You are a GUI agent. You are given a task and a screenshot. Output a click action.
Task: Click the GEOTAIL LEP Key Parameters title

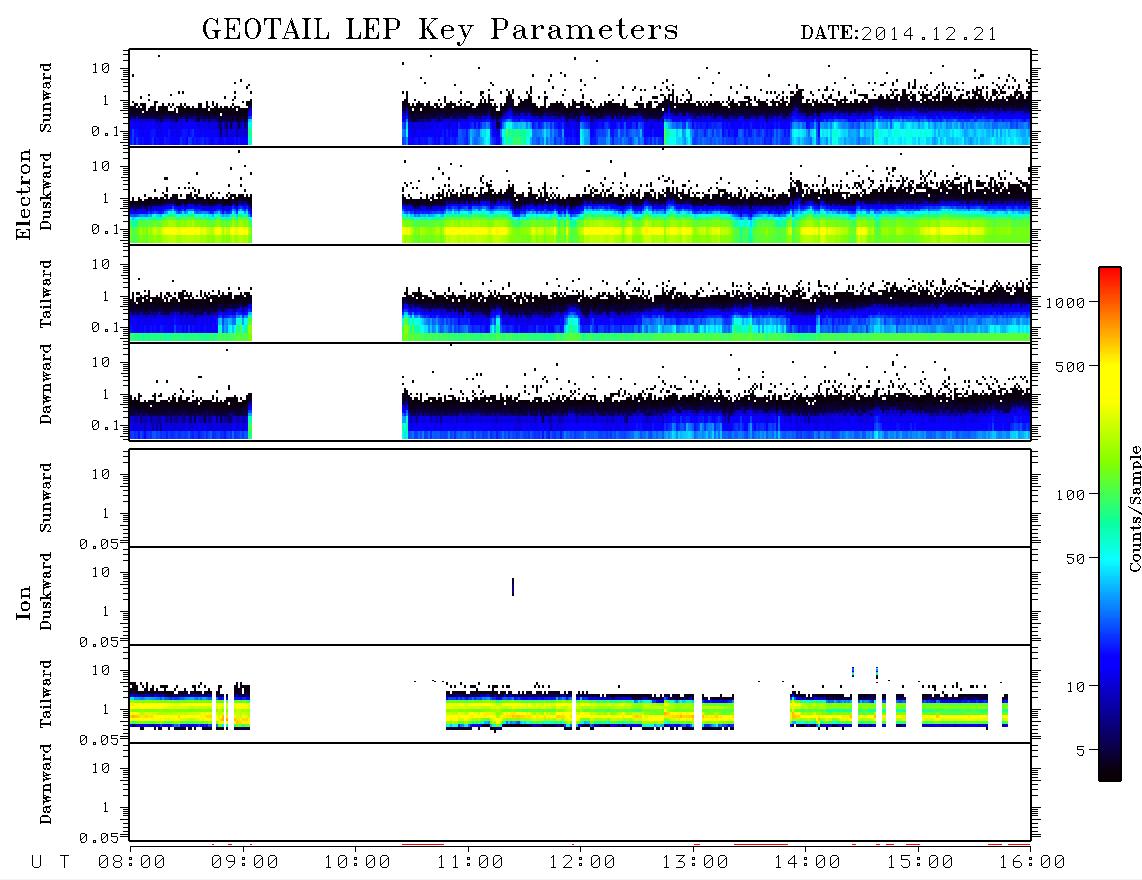pyautogui.click(x=440, y=31)
